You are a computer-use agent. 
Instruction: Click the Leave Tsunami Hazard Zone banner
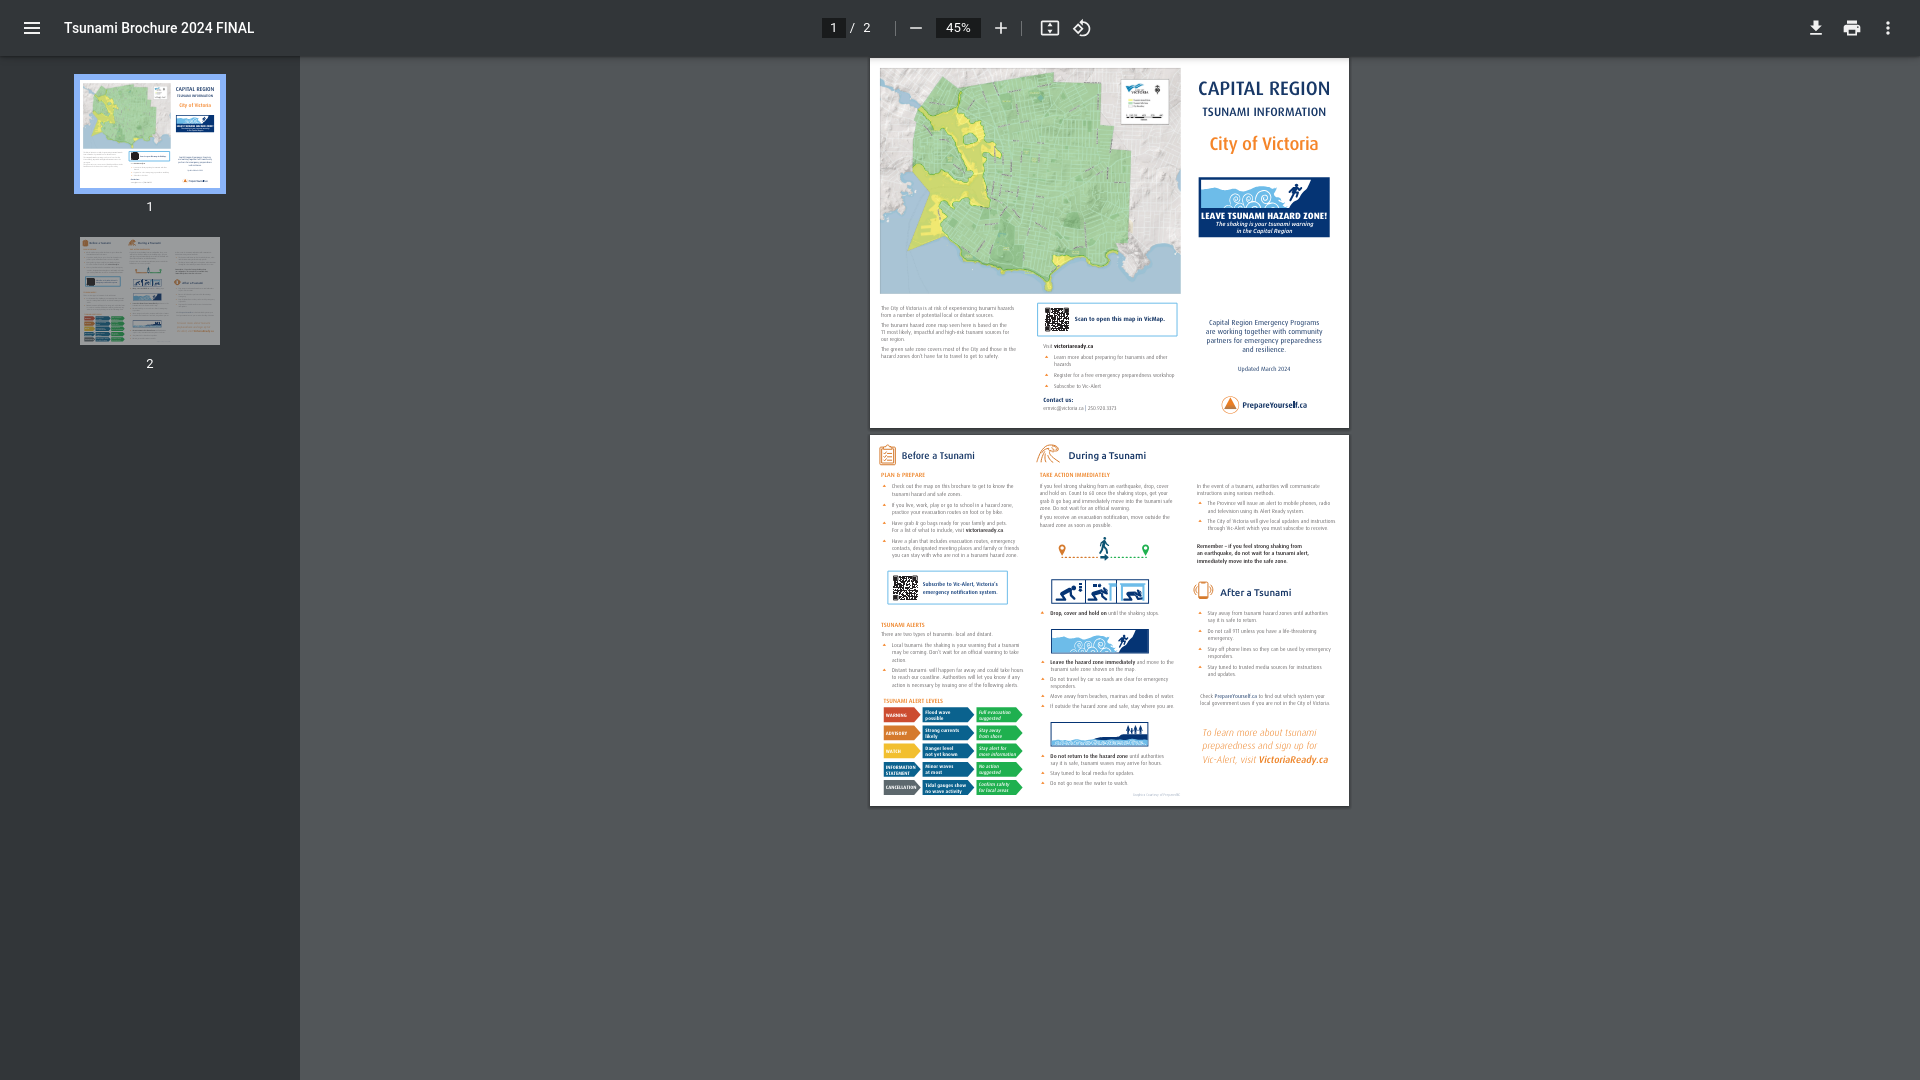1264,207
